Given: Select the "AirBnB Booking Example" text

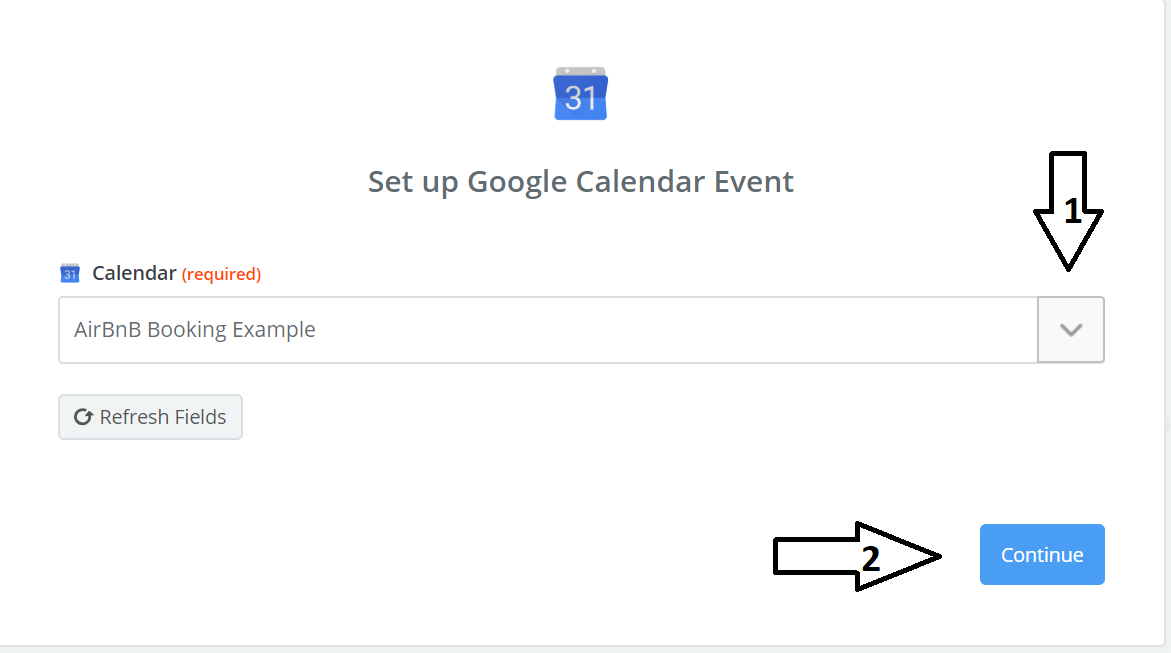Looking at the screenshot, I should click(x=195, y=330).
